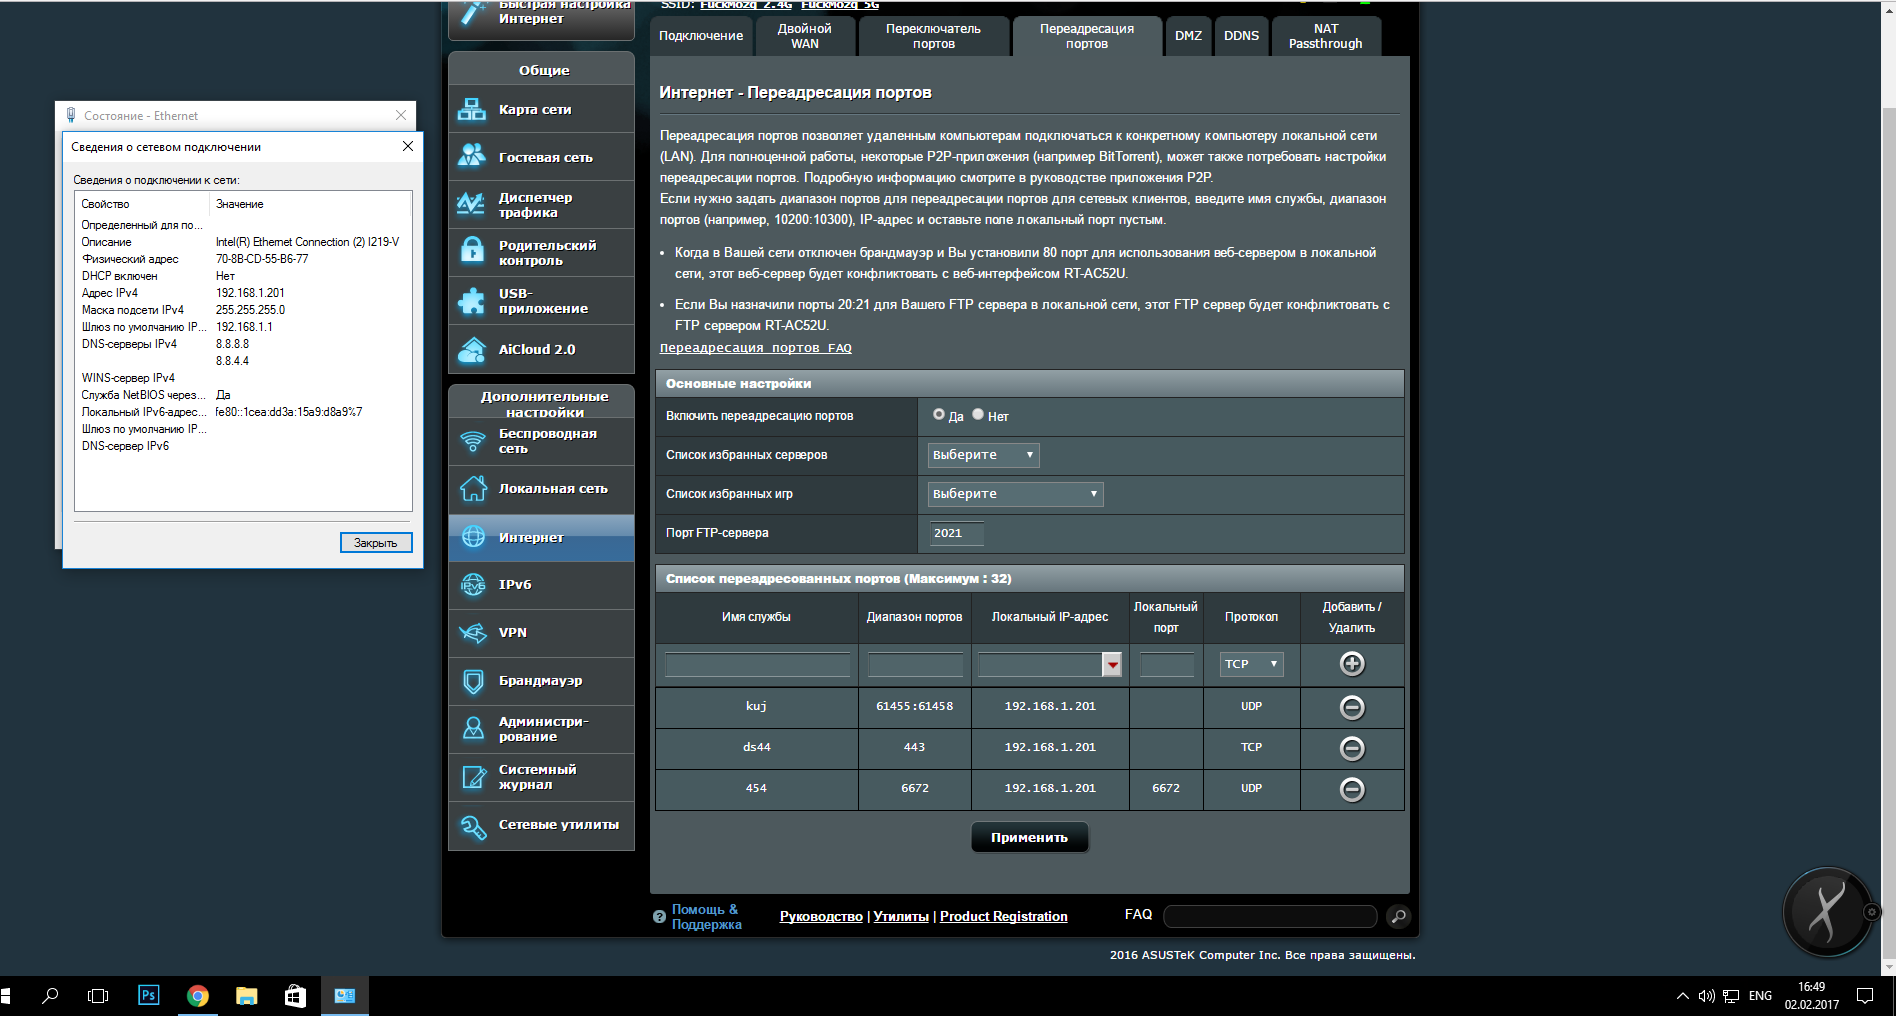Click the Guest Network (Гостевая сеть) icon

[472, 157]
